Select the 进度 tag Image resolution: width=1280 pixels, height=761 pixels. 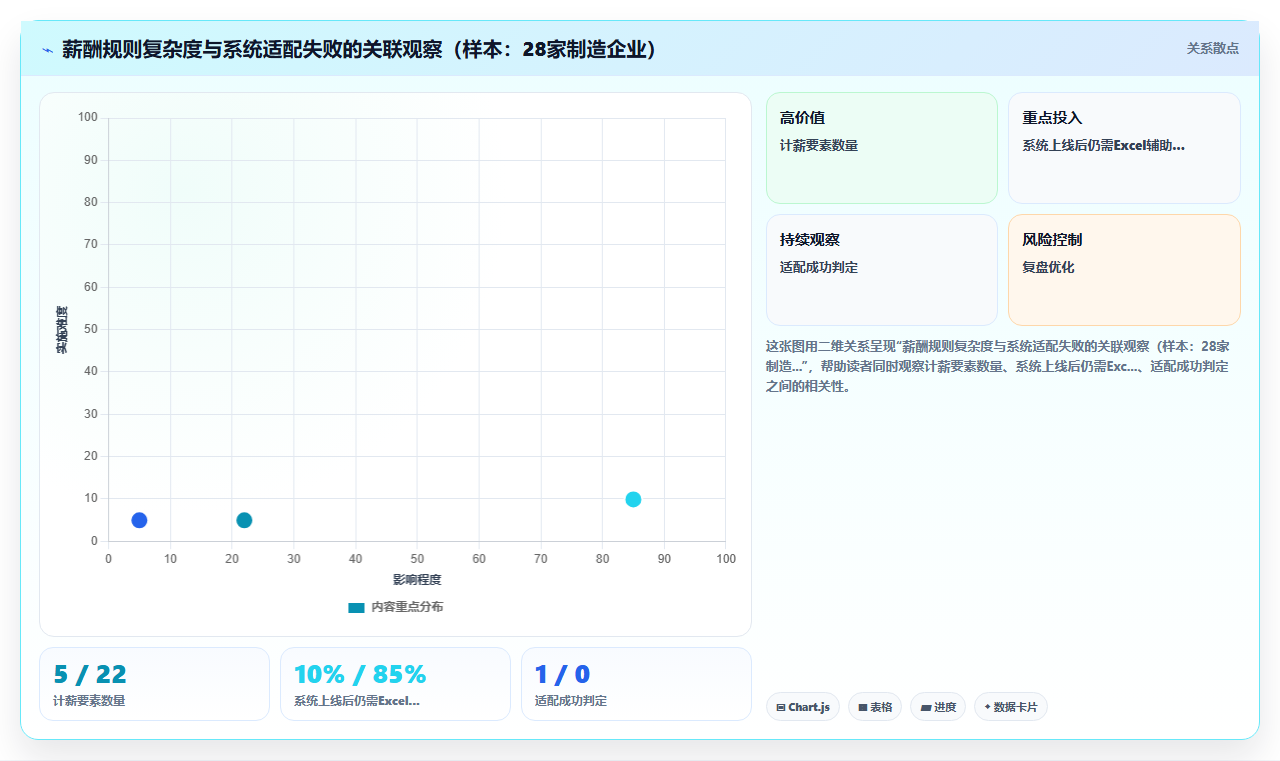point(938,707)
